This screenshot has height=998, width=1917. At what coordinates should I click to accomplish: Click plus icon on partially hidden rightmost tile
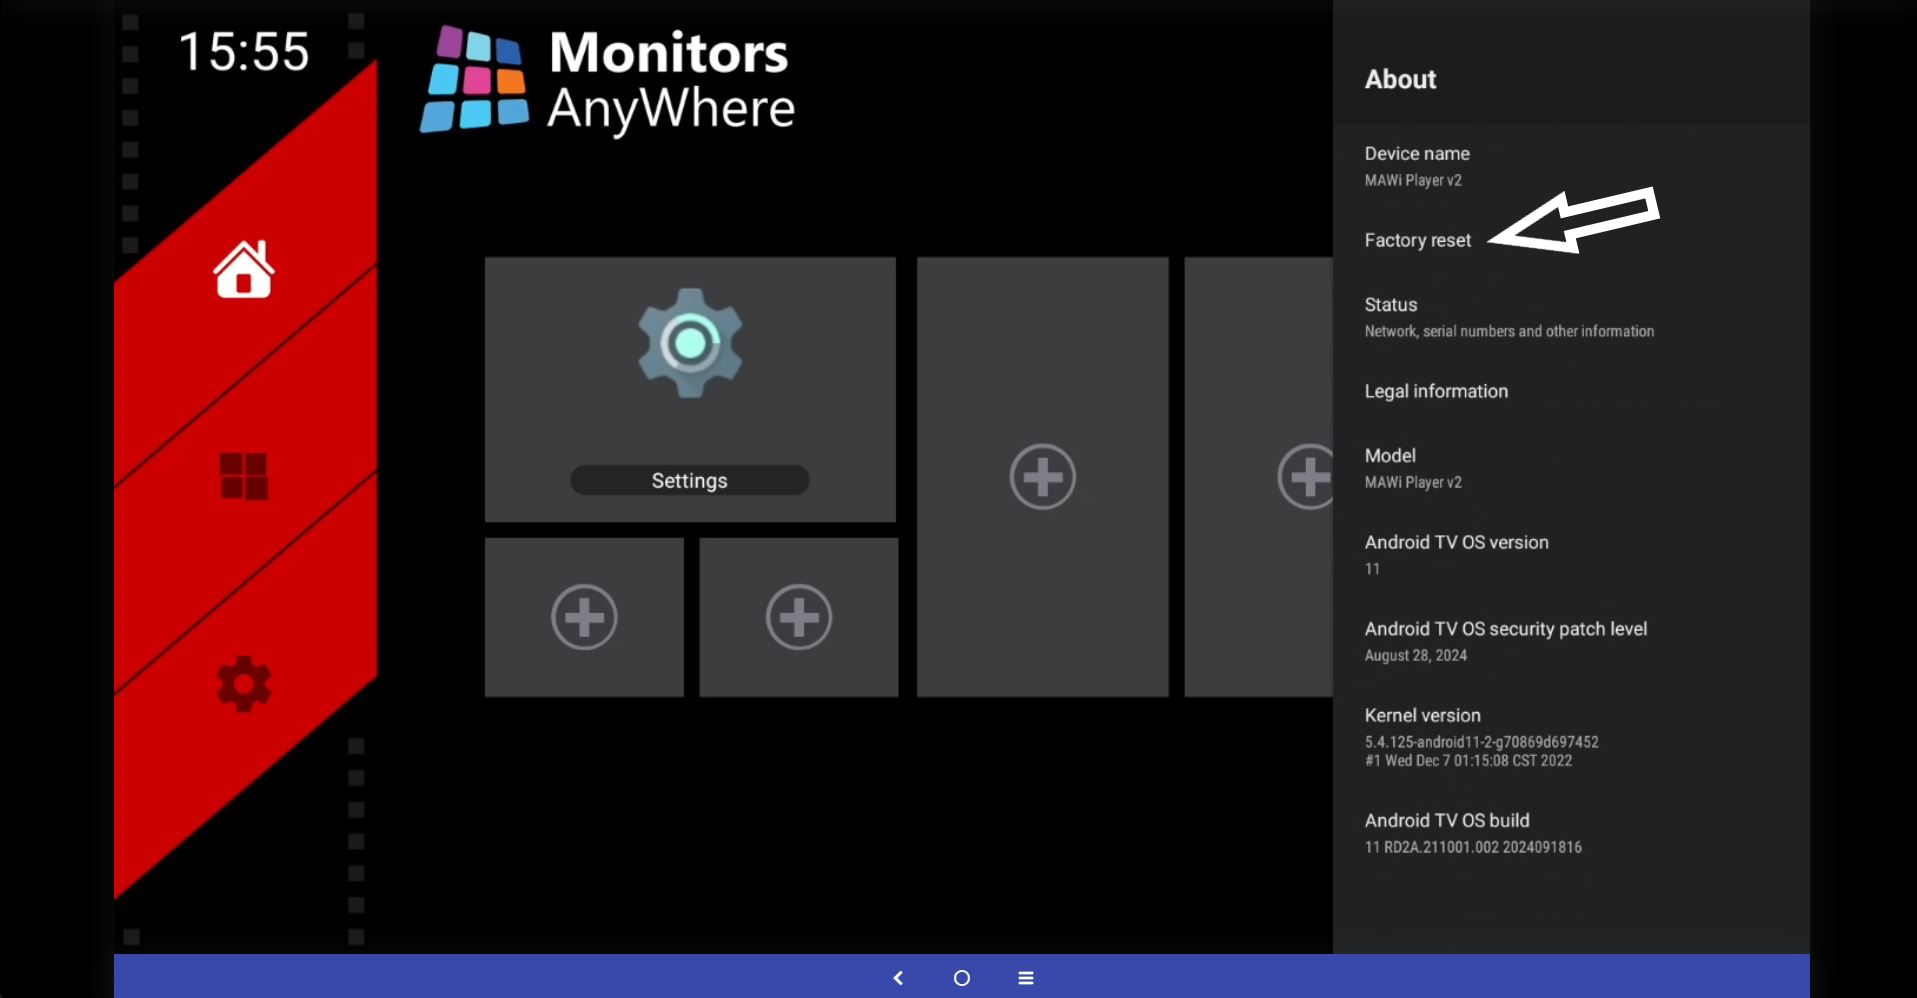tap(1304, 477)
